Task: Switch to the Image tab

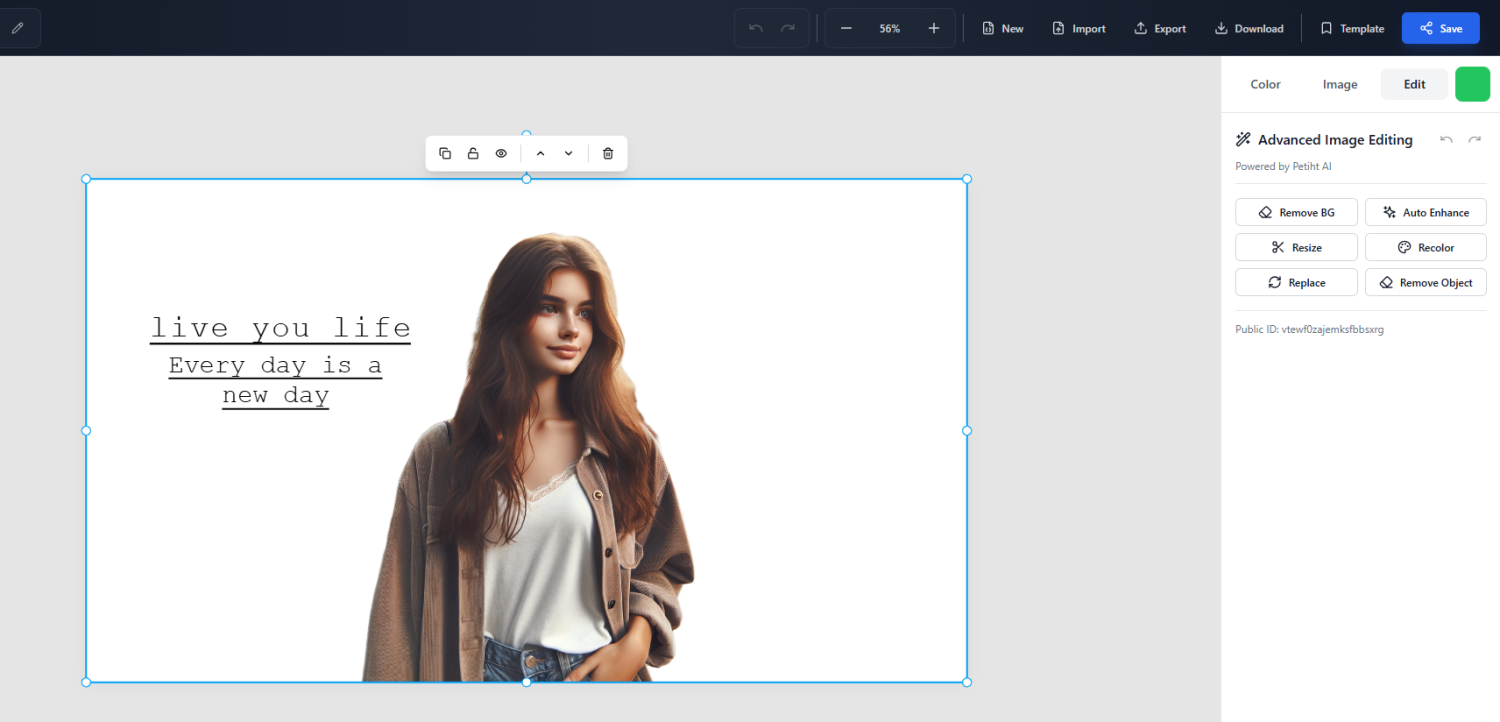Action: tap(1340, 84)
